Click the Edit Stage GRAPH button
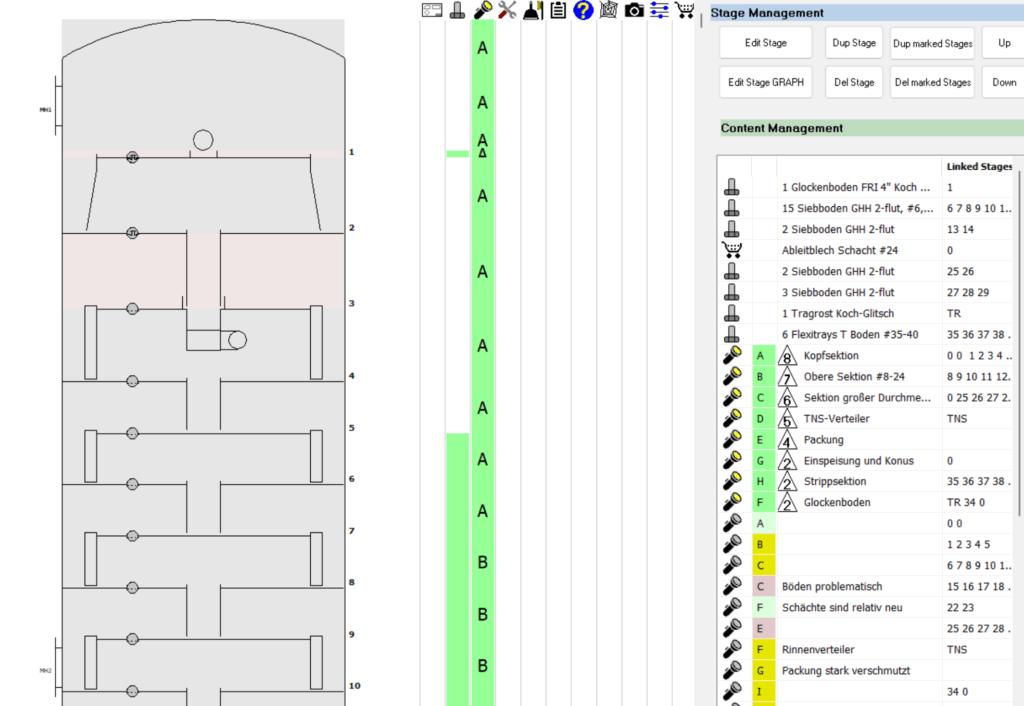Image resolution: width=1024 pixels, height=706 pixels. pyautogui.click(x=766, y=82)
